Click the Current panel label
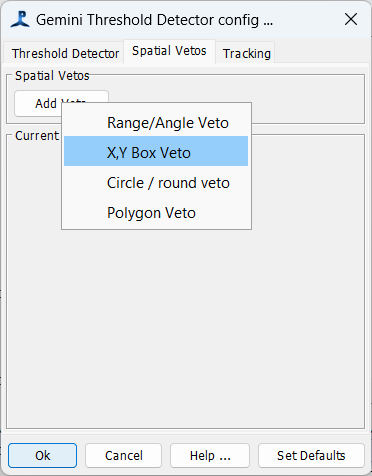Screen dimensions: 372x476 click(x=37, y=136)
